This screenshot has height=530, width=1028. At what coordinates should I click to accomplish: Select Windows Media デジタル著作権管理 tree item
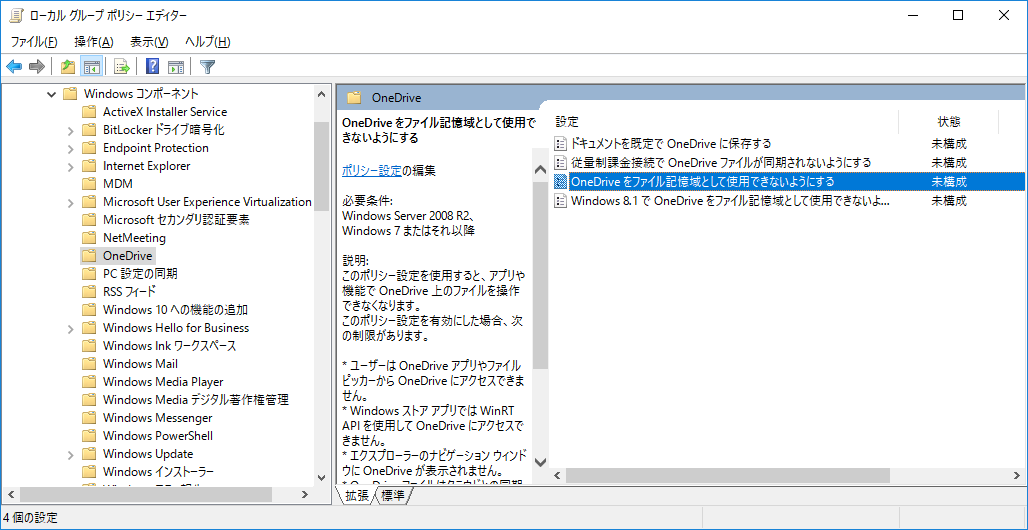pyautogui.click(x=195, y=399)
